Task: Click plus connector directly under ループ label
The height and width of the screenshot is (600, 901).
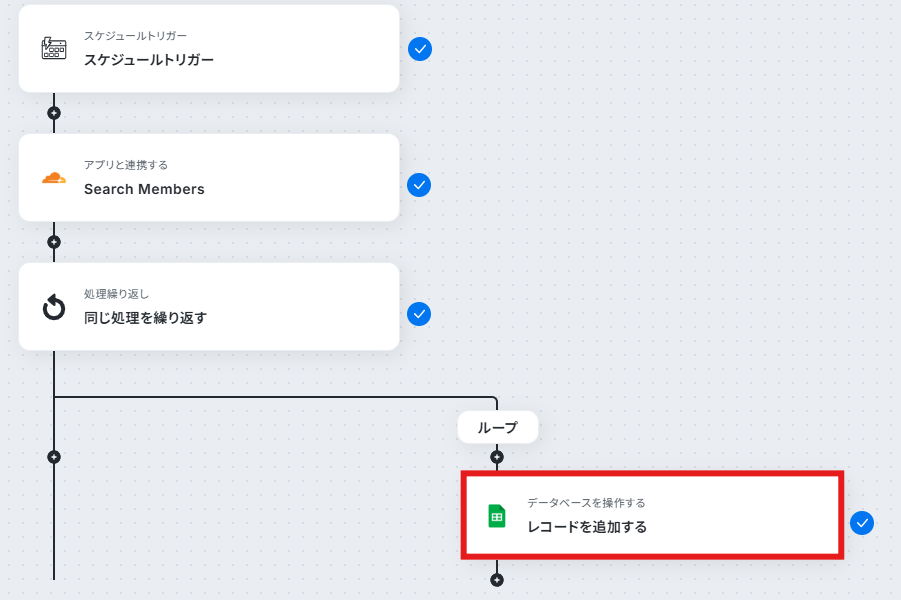Action: [x=497, y=457]
